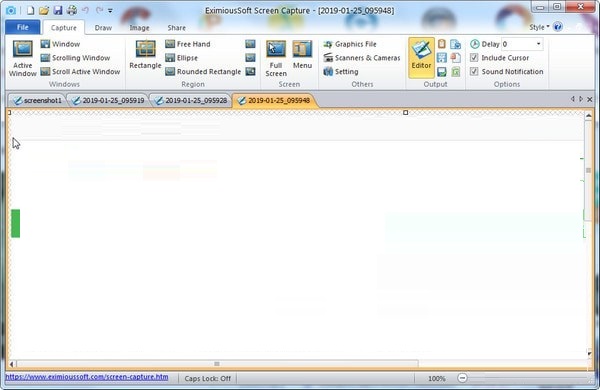Screen dimensions: 600x390
Task: Select the PowerPoint output icon
Action: click(x=455, y=58)
